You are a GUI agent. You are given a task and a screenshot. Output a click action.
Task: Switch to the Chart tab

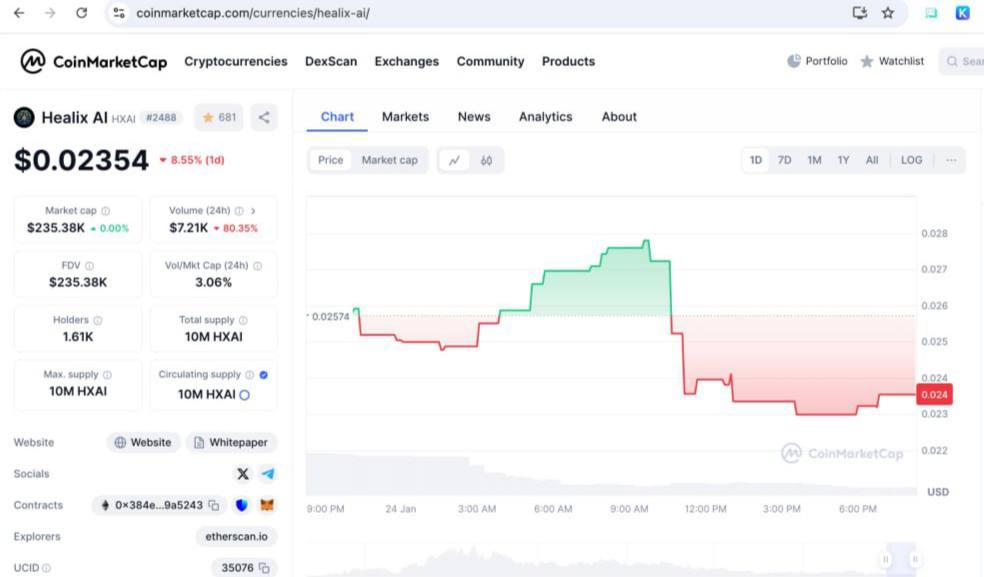[x=337, y=117]
